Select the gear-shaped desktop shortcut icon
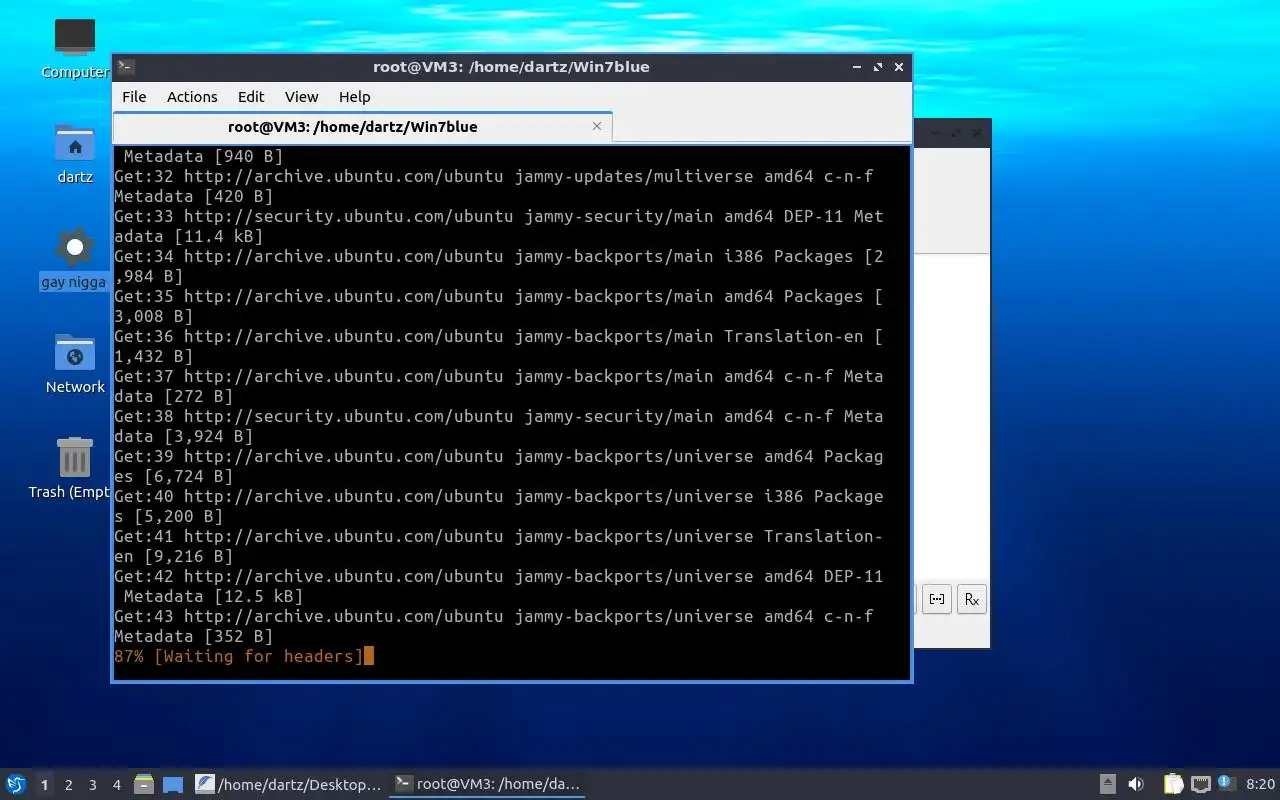This screenshot has height=800, width=1280. pyautogui.click(x=75, y=248)
